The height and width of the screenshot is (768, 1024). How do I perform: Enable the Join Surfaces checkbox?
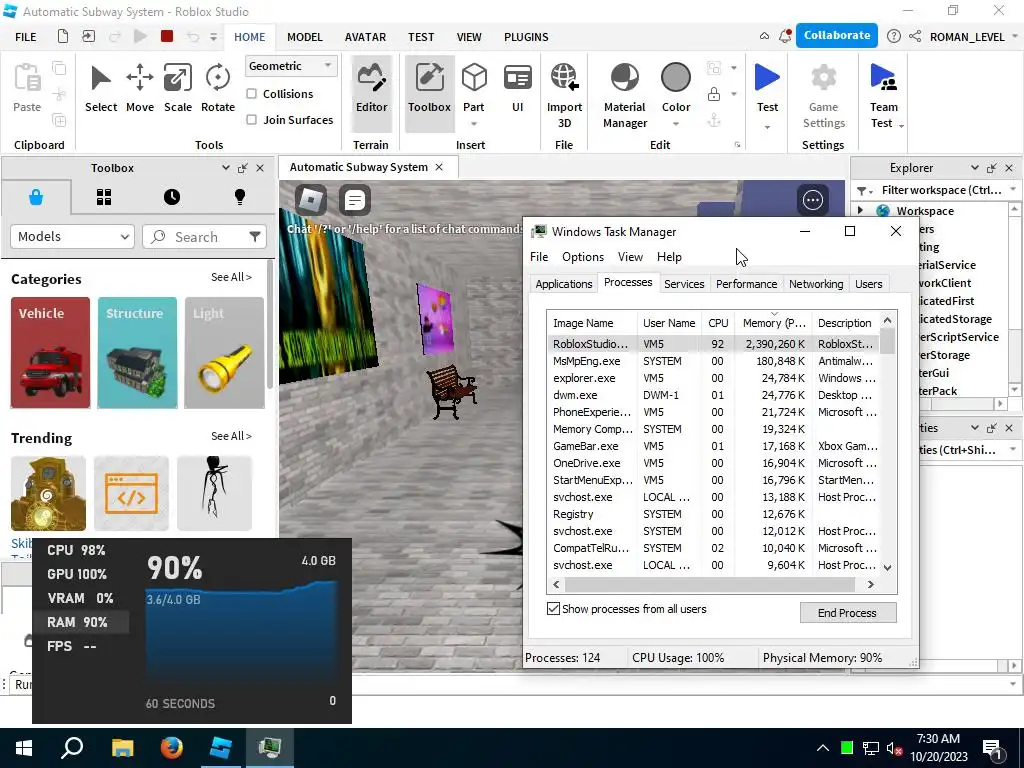point(251,120)
